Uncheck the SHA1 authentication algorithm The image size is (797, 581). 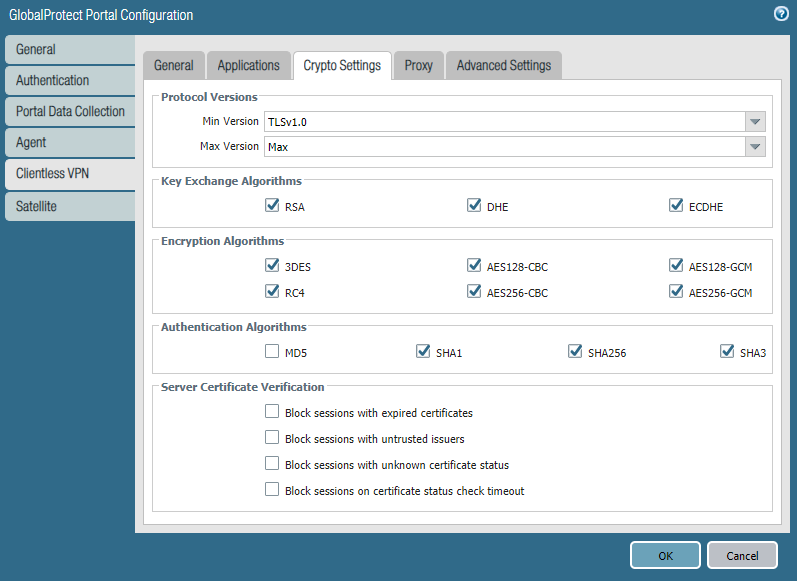tap(423, 352)
